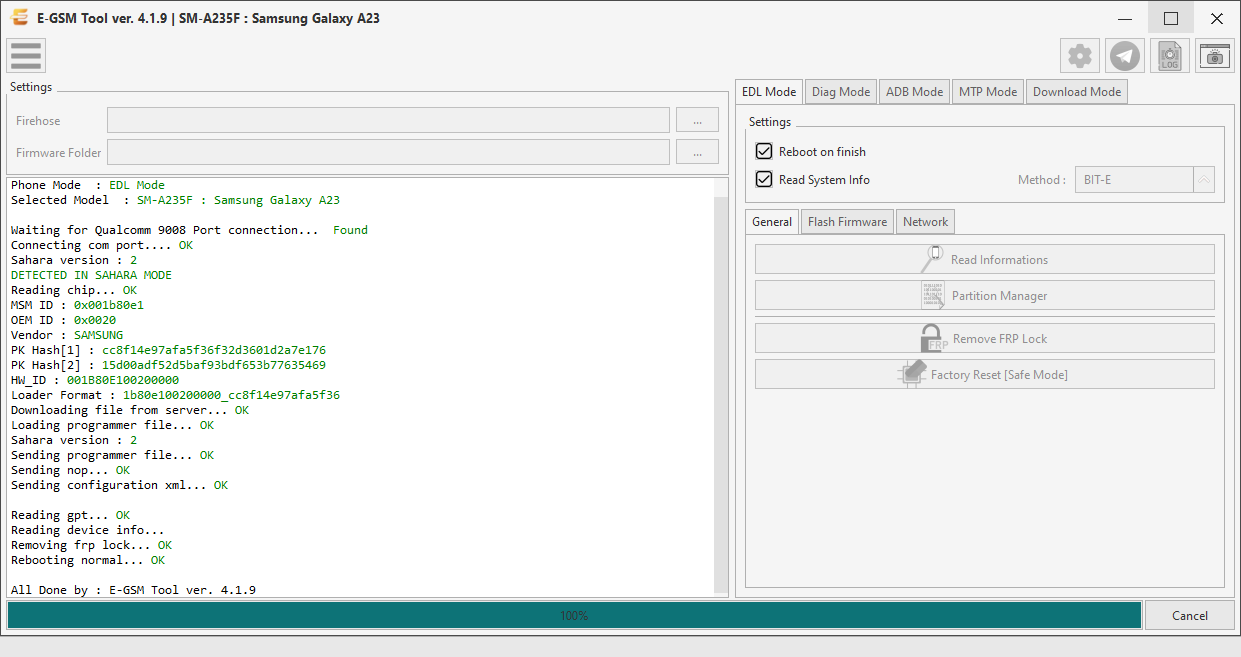Click the 'Removing frp lock... OK' log line

pos(91,545)
